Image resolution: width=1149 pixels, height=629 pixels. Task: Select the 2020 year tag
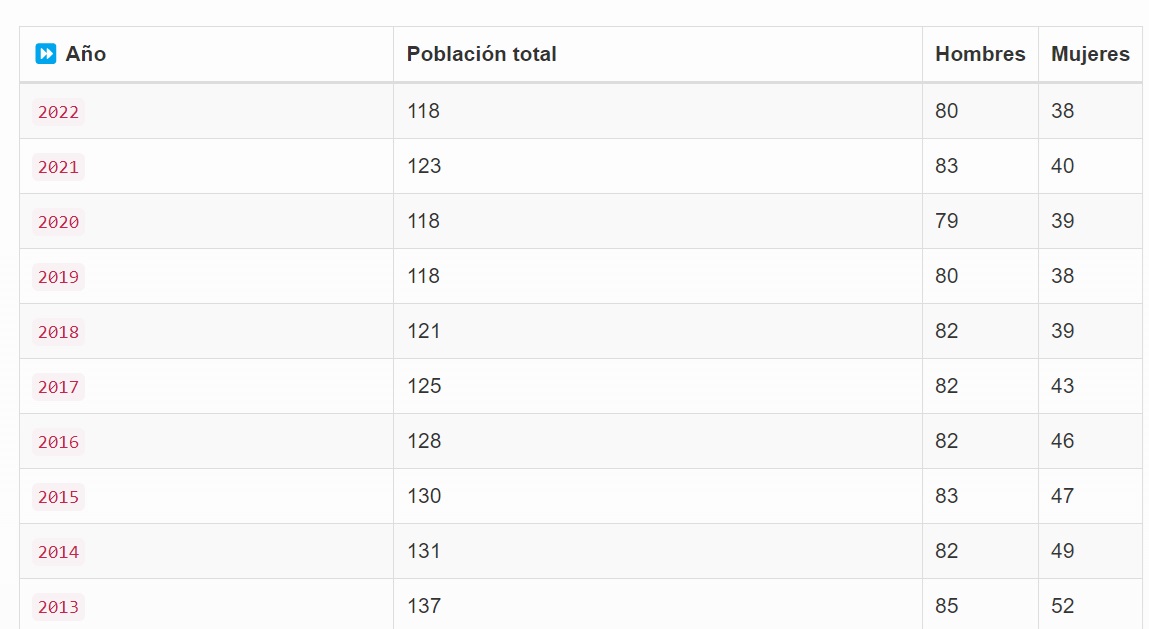coord(59,222)
